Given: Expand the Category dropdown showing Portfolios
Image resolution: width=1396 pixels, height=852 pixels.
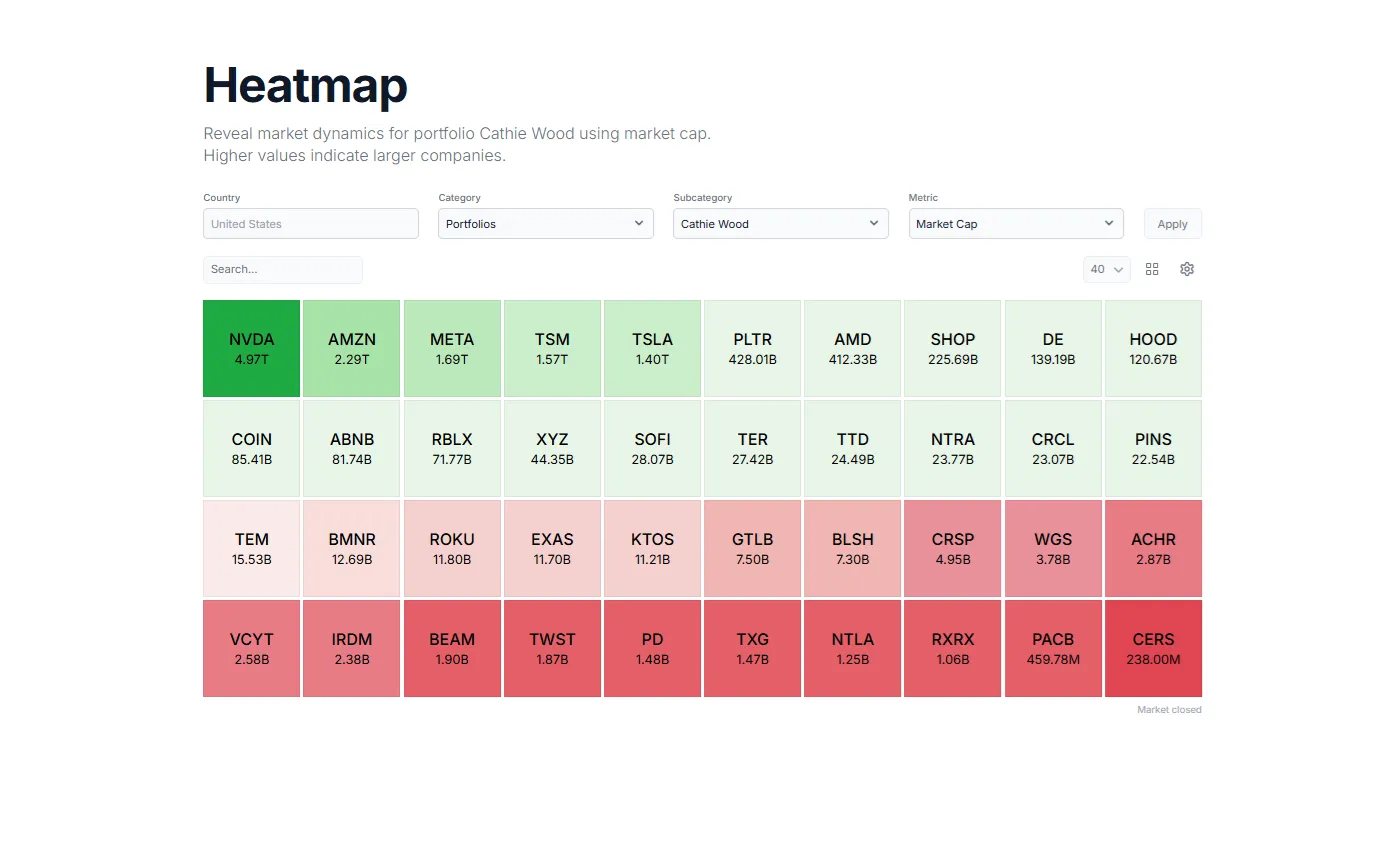Looking at the screenshot, I should point(545,223).
